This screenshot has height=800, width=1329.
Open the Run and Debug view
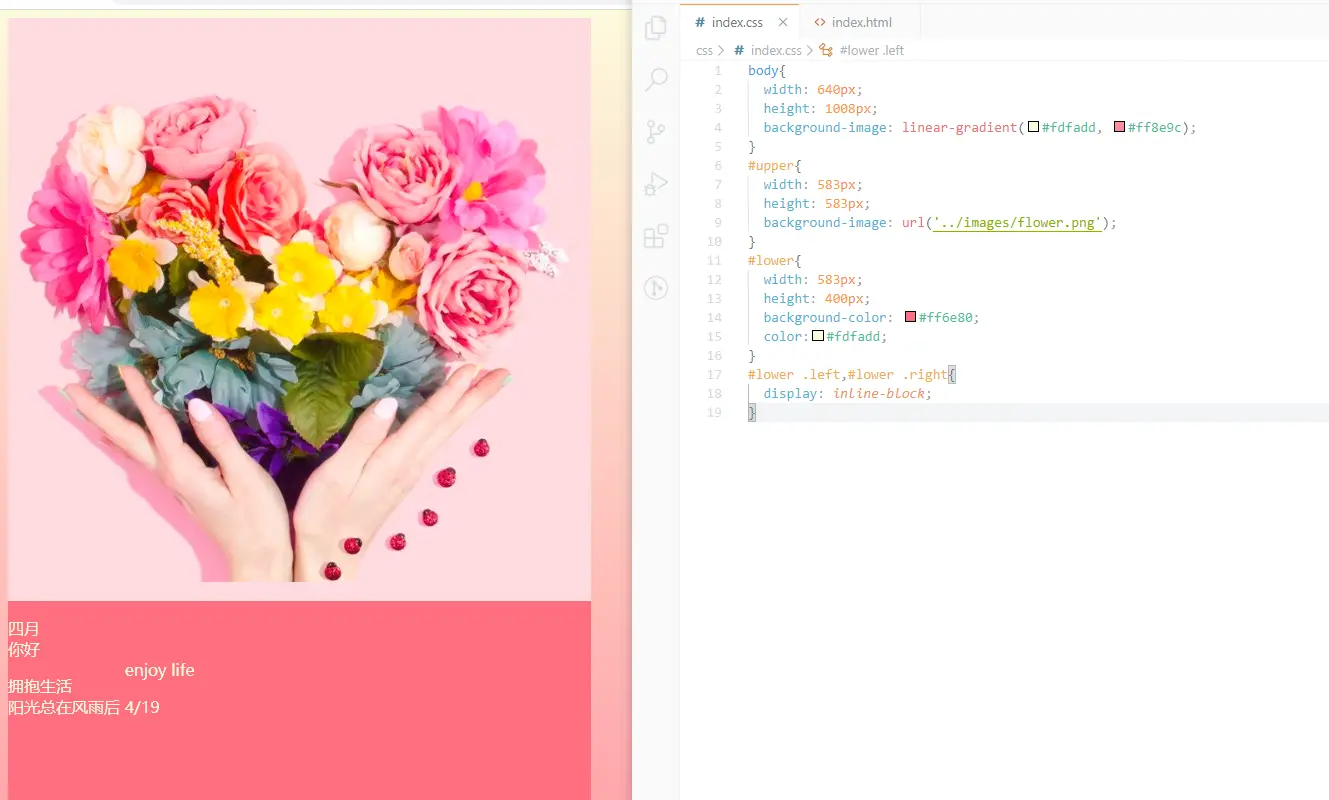point(656,184)
